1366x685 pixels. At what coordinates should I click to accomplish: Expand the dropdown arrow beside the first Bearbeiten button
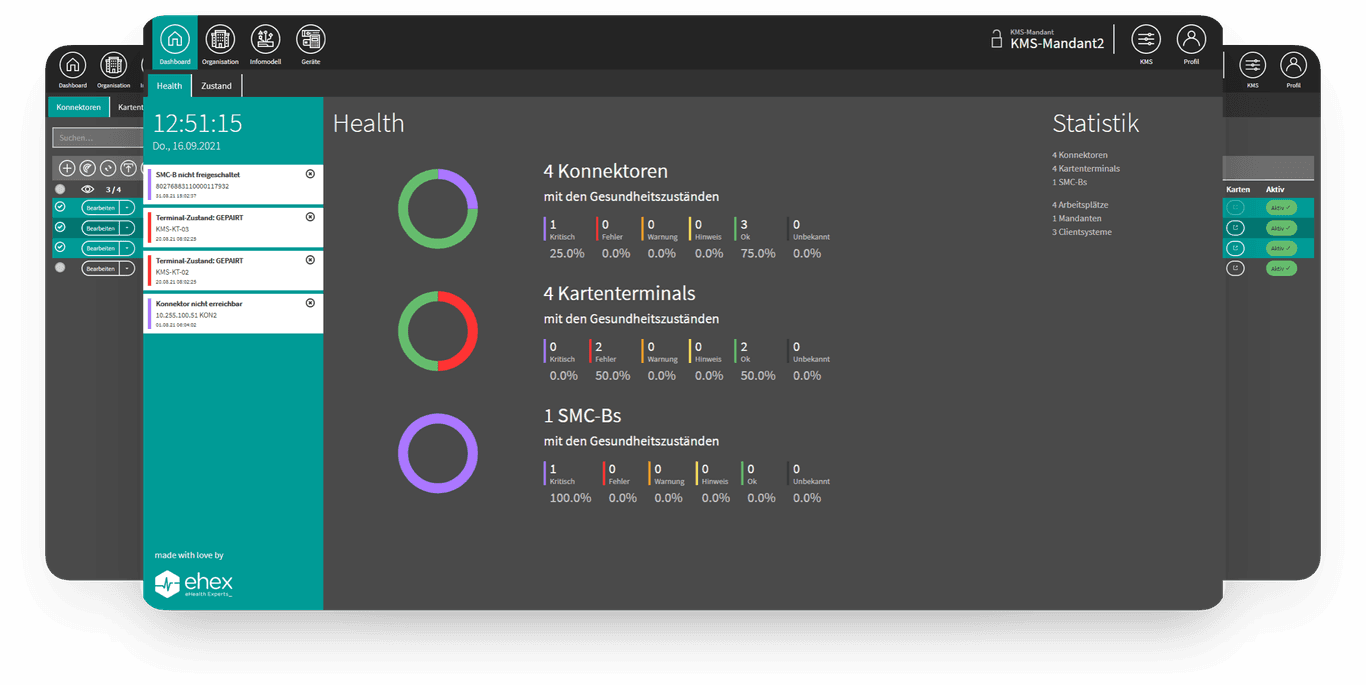tap(127, 208)
